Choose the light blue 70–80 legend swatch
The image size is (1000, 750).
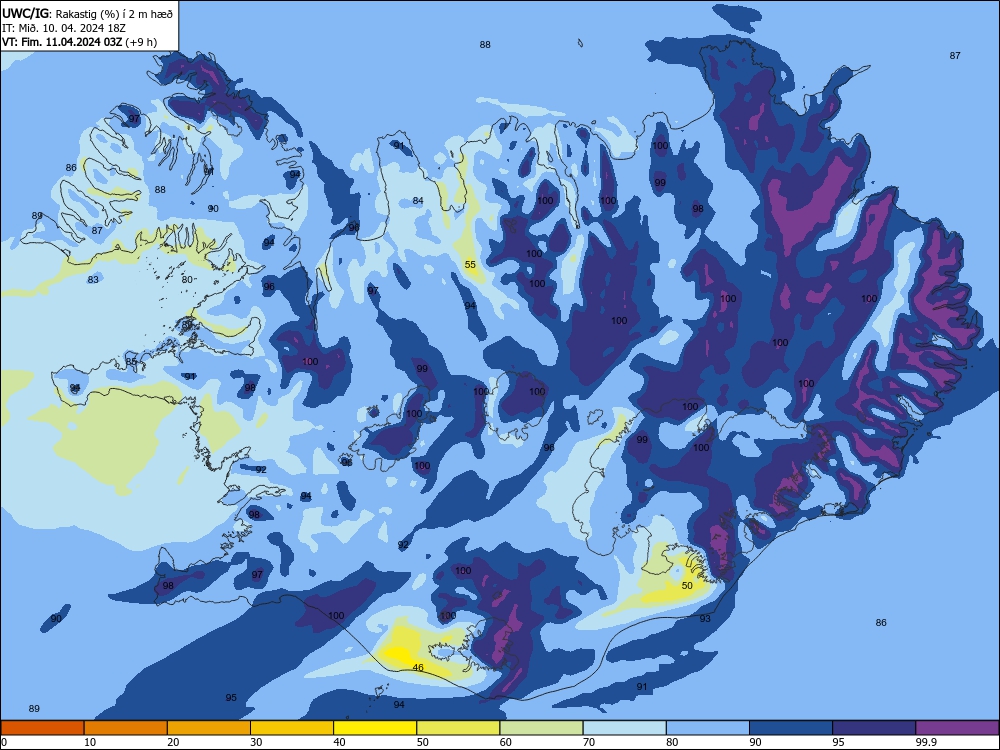tap(624, 728)
